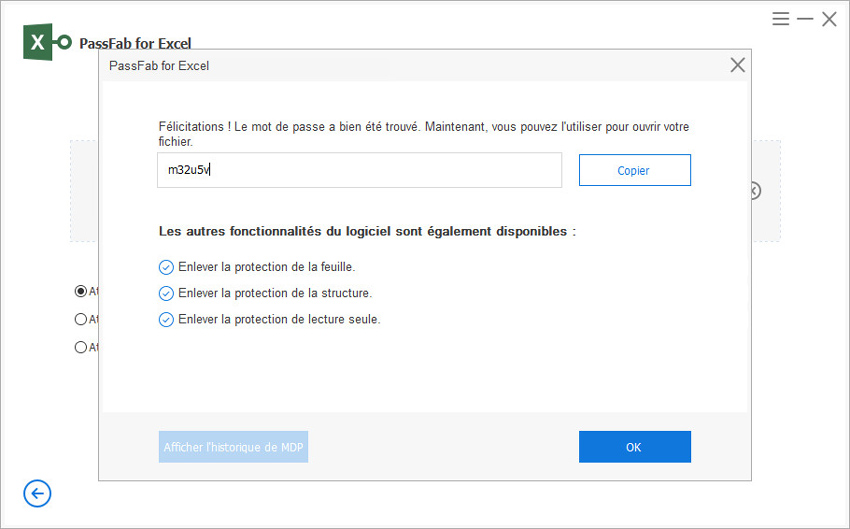Select the second attack radio option

pos(81,319)
